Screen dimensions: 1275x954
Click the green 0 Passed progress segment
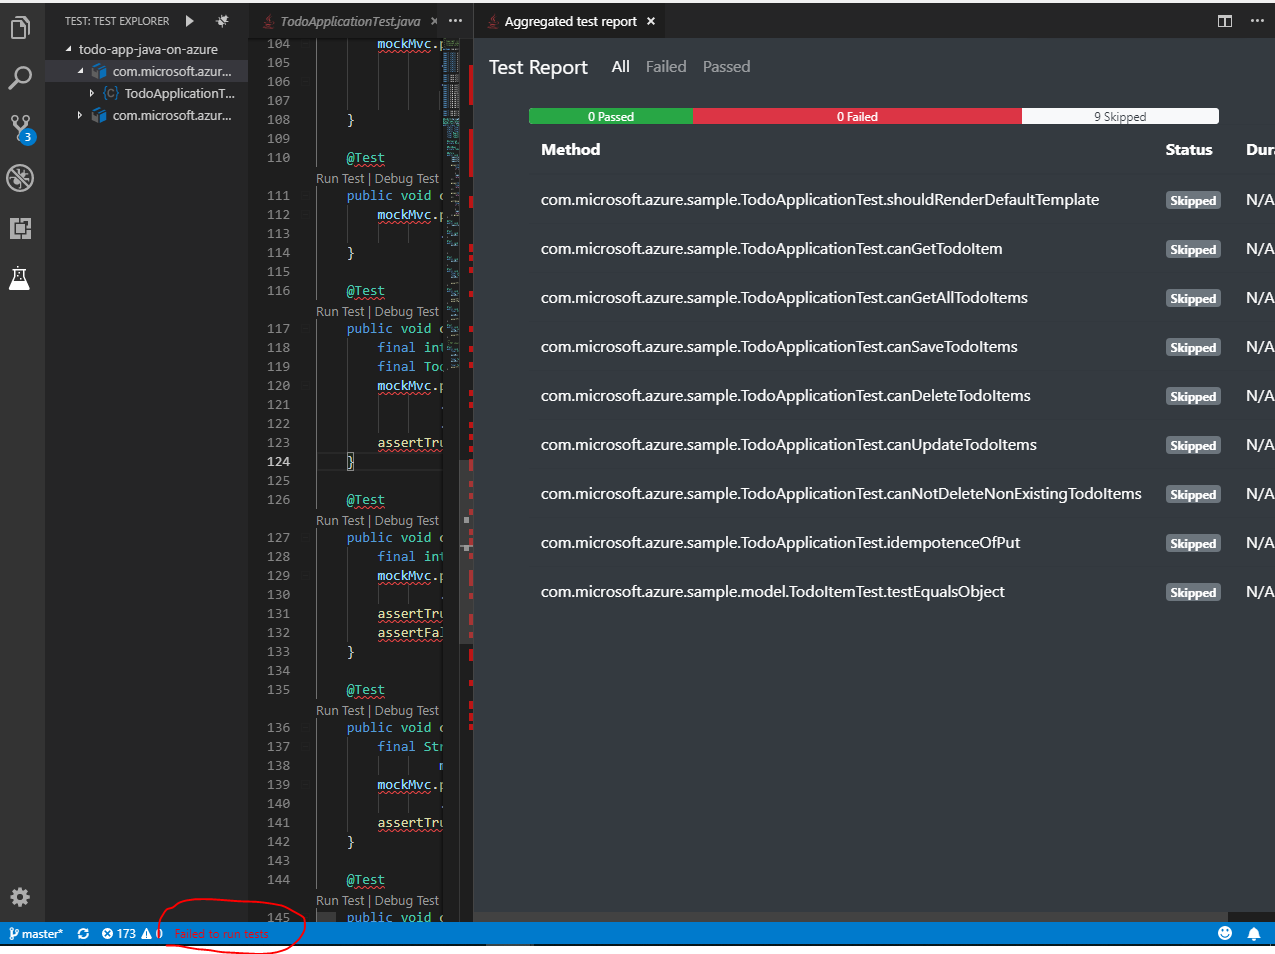[x=610, y=115]
